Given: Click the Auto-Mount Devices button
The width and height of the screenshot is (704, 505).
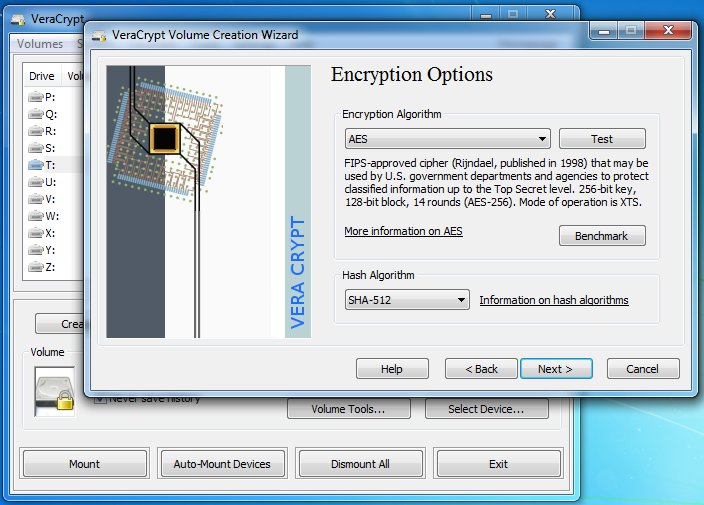Looking at the screenshot, I should coord(222,464).
